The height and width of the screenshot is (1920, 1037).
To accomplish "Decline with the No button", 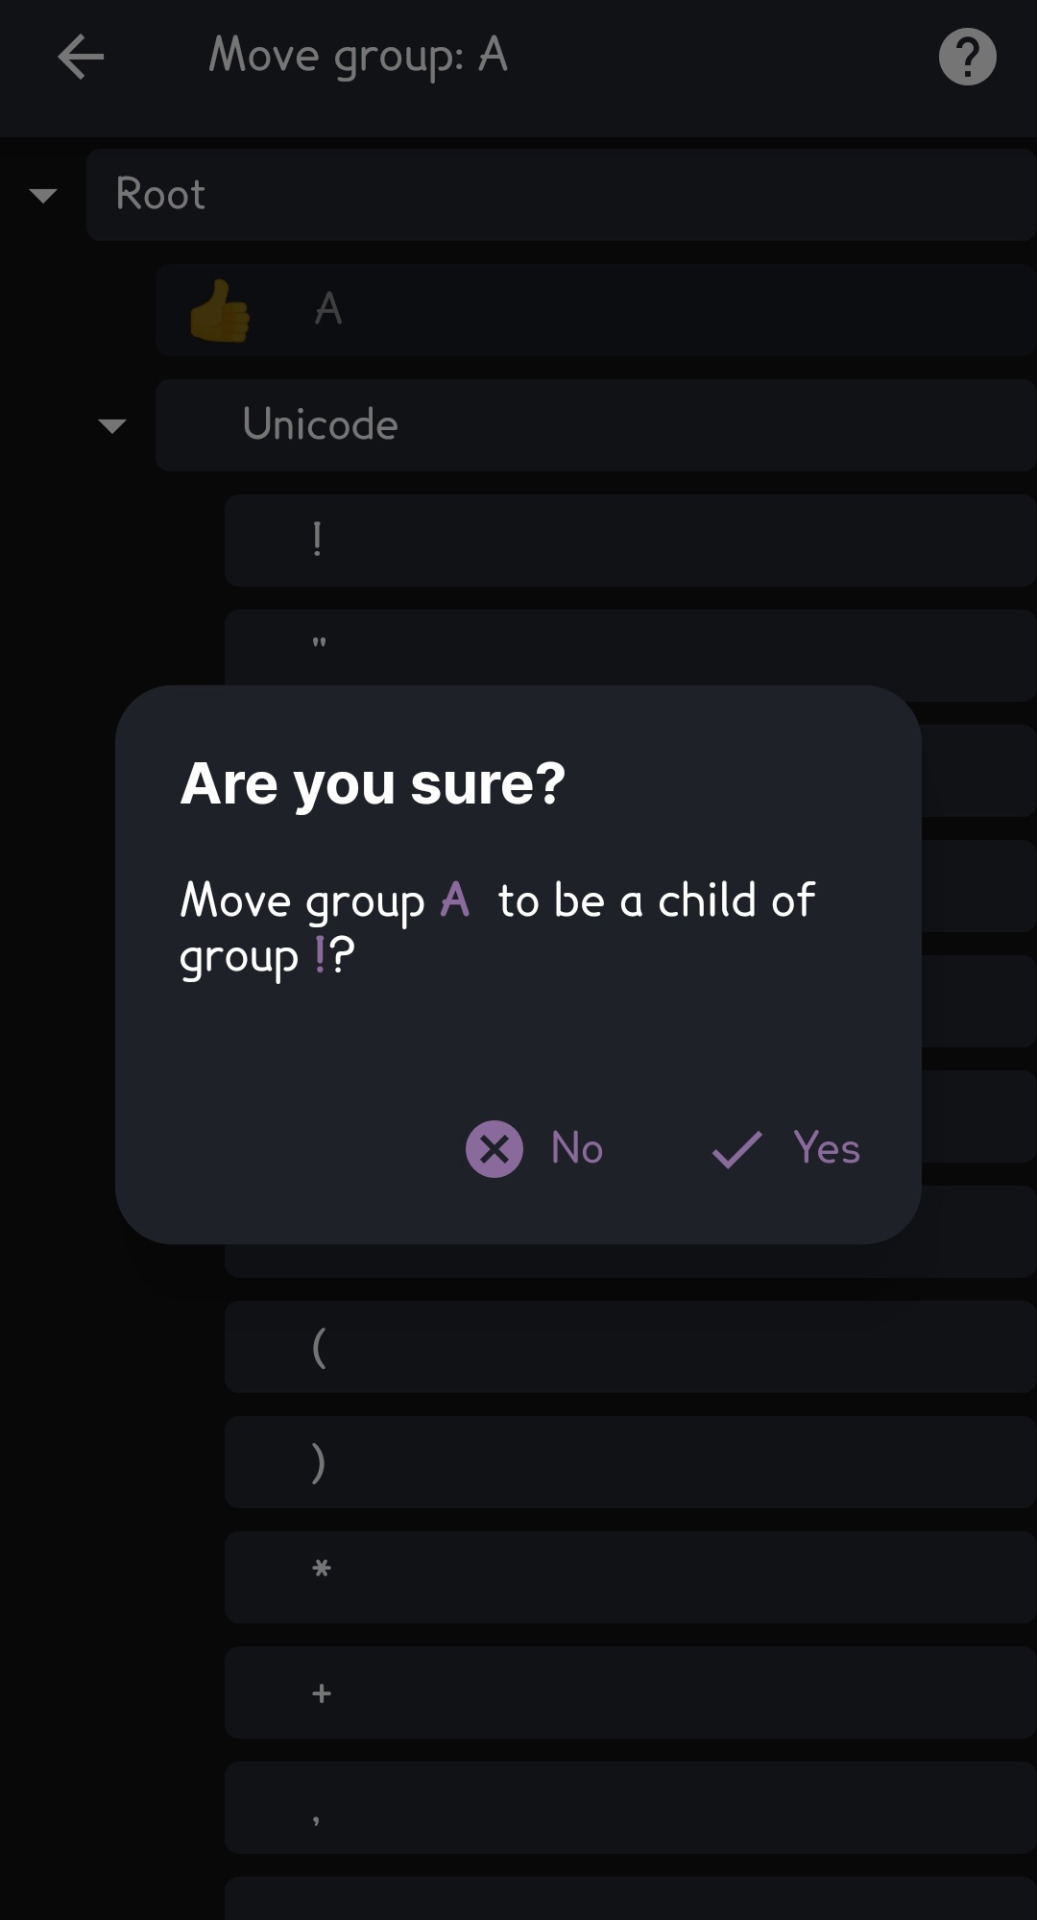I will pyautogui.click(x=535, y=1148).
